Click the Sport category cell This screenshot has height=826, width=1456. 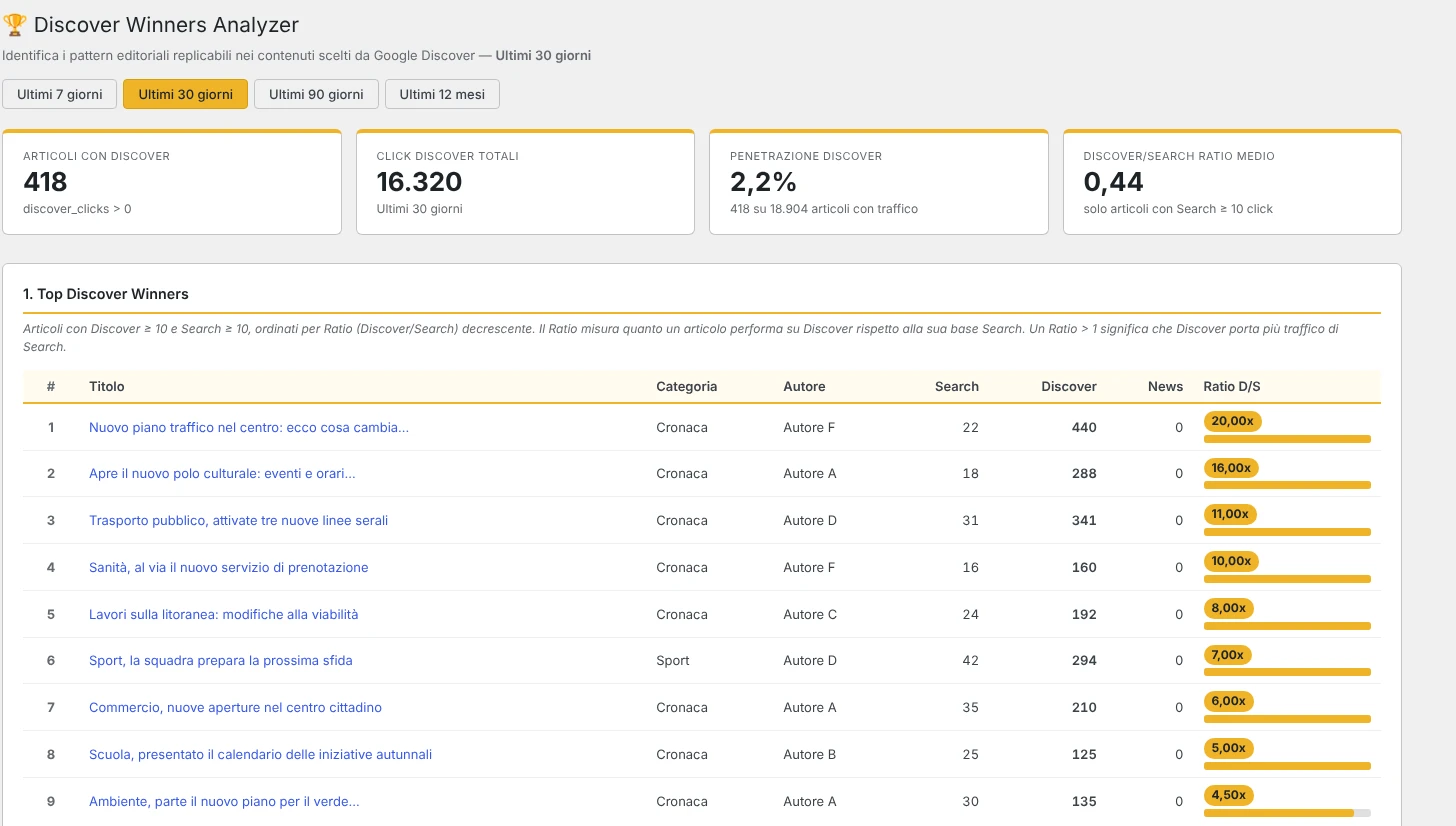point(673,660)
